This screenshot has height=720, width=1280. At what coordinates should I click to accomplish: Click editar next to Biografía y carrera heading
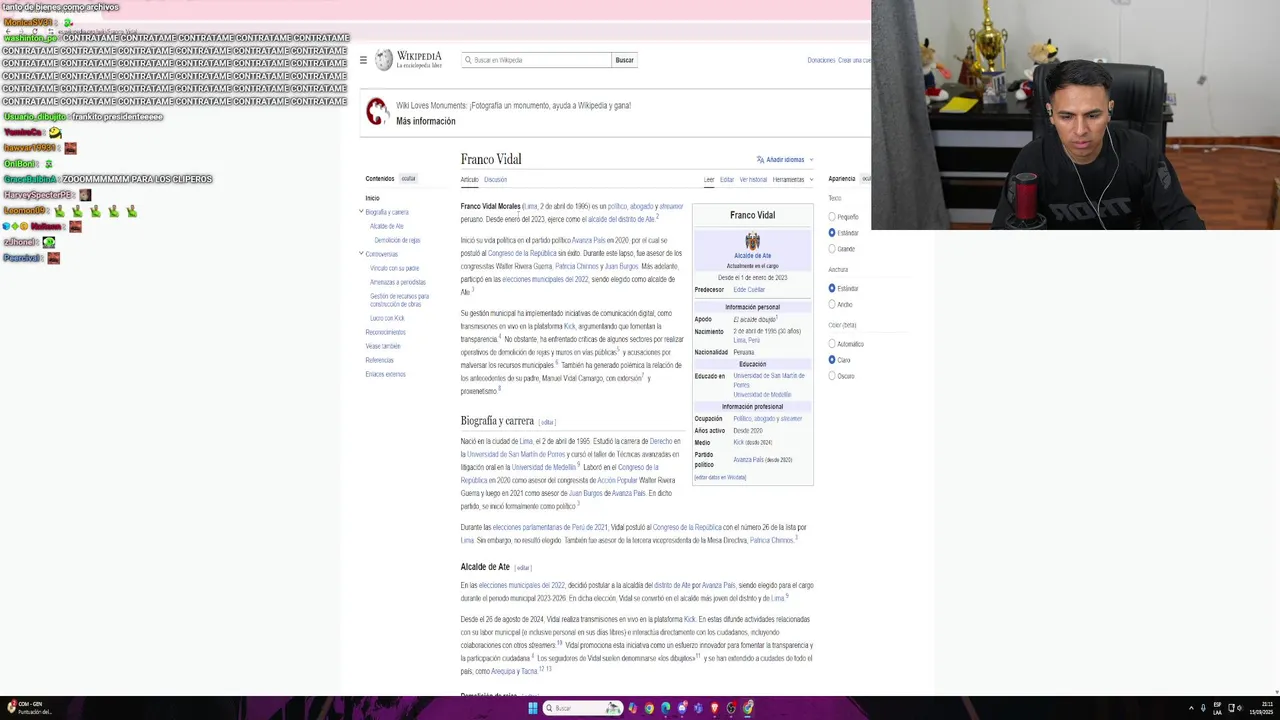547,422
